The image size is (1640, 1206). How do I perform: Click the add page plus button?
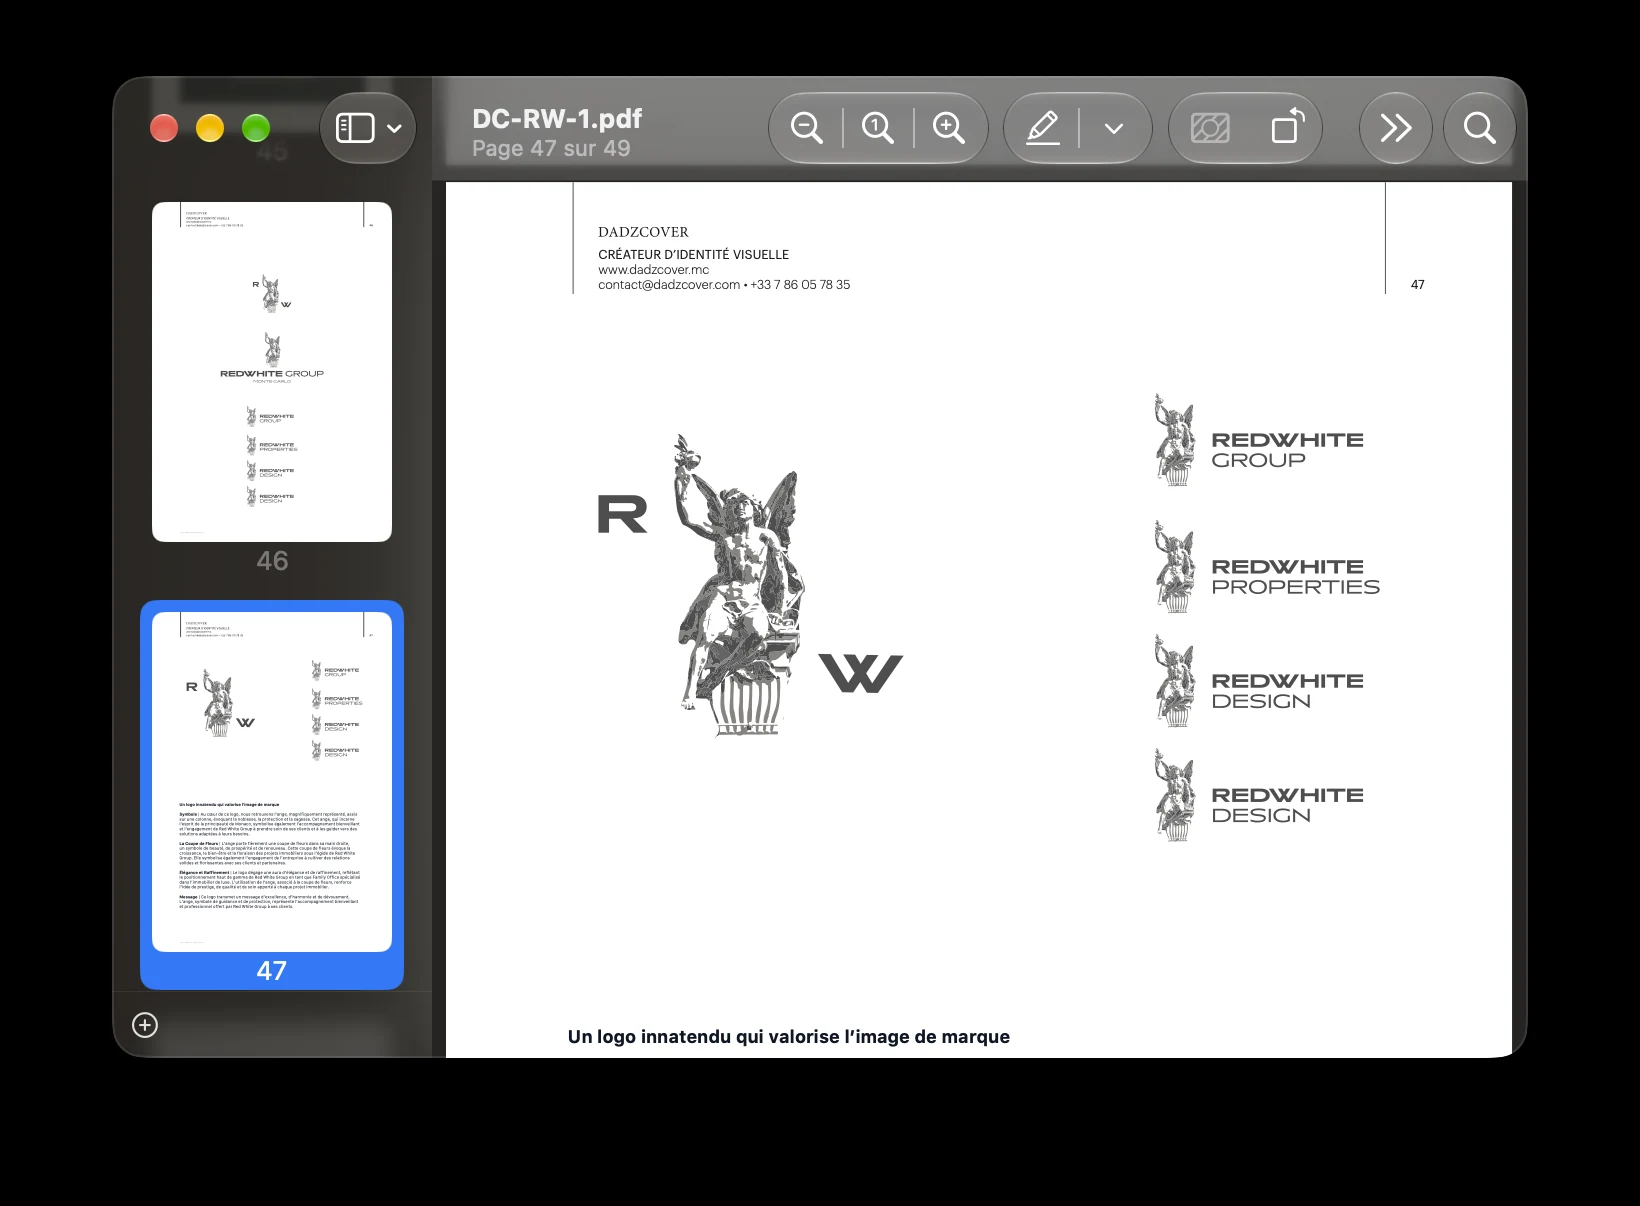(x=145, y=1025)
